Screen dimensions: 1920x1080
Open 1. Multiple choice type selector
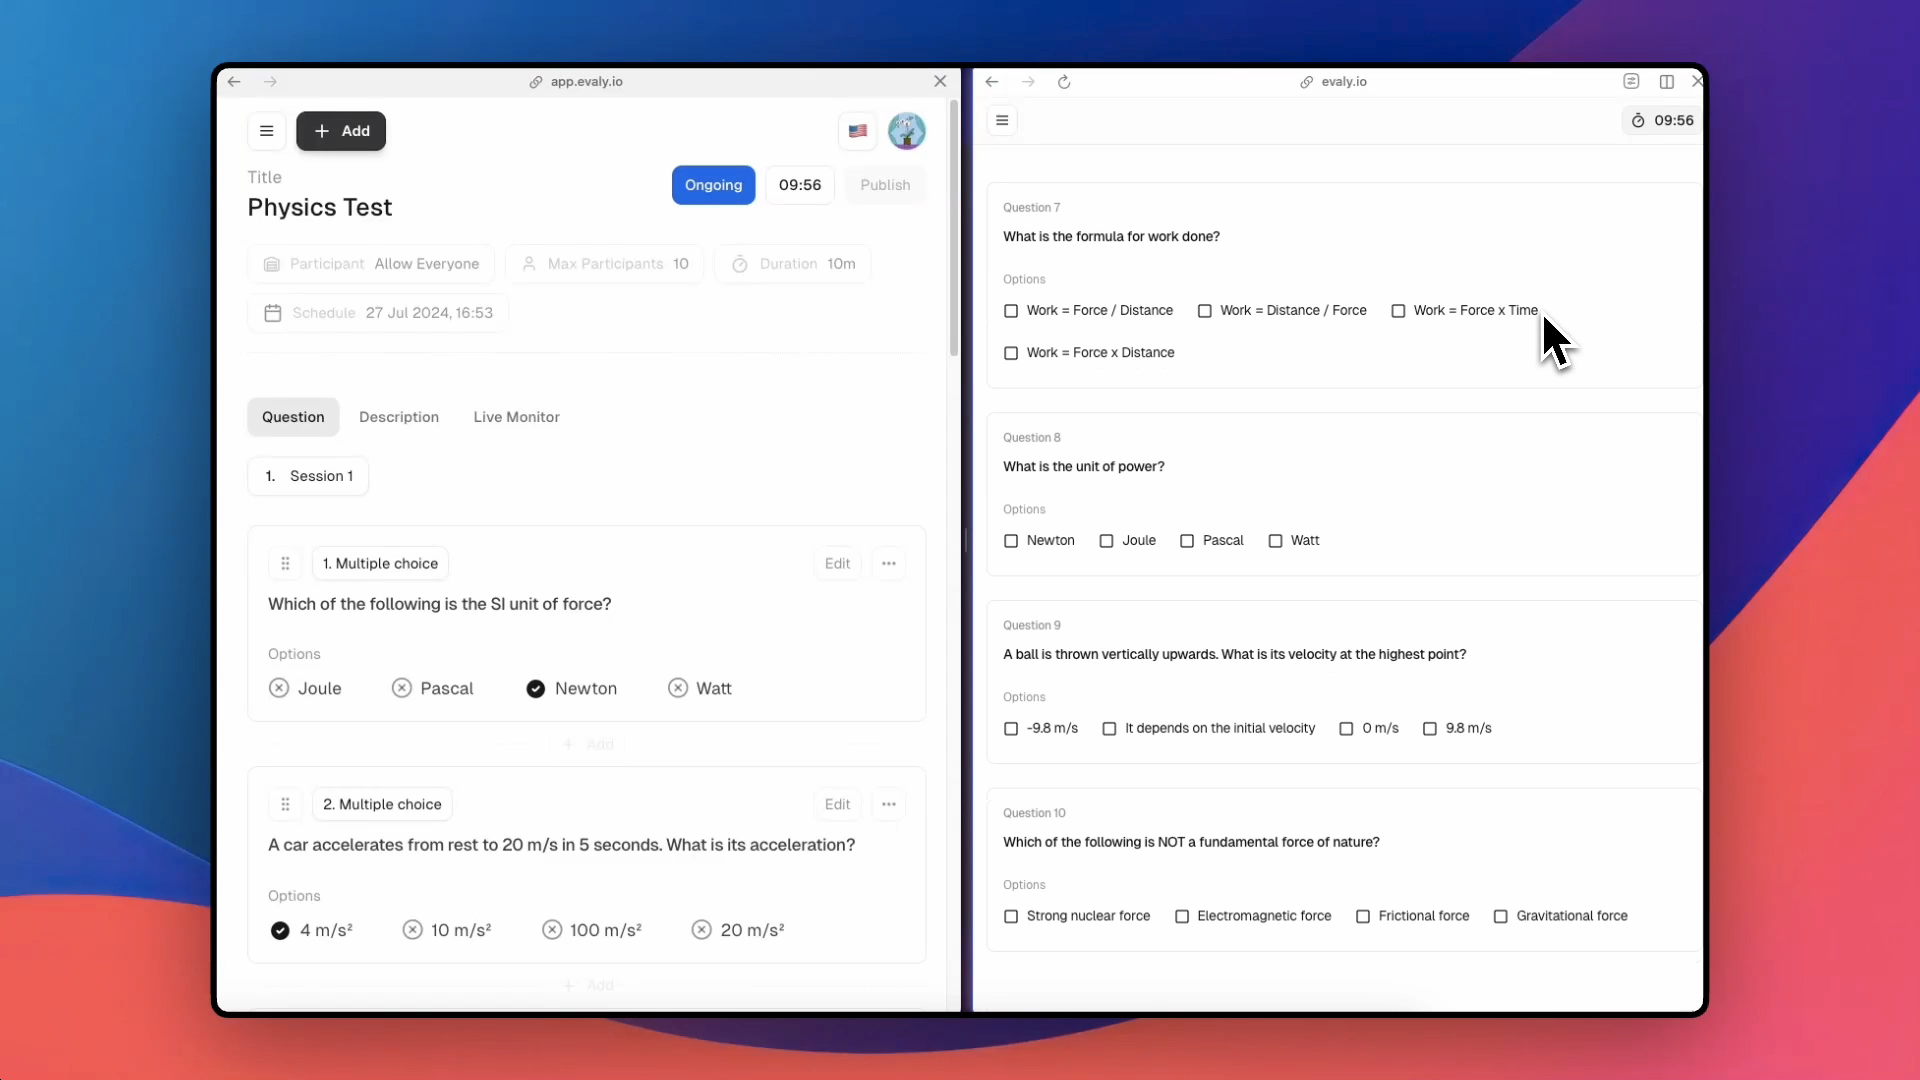[x=380, y=564]
